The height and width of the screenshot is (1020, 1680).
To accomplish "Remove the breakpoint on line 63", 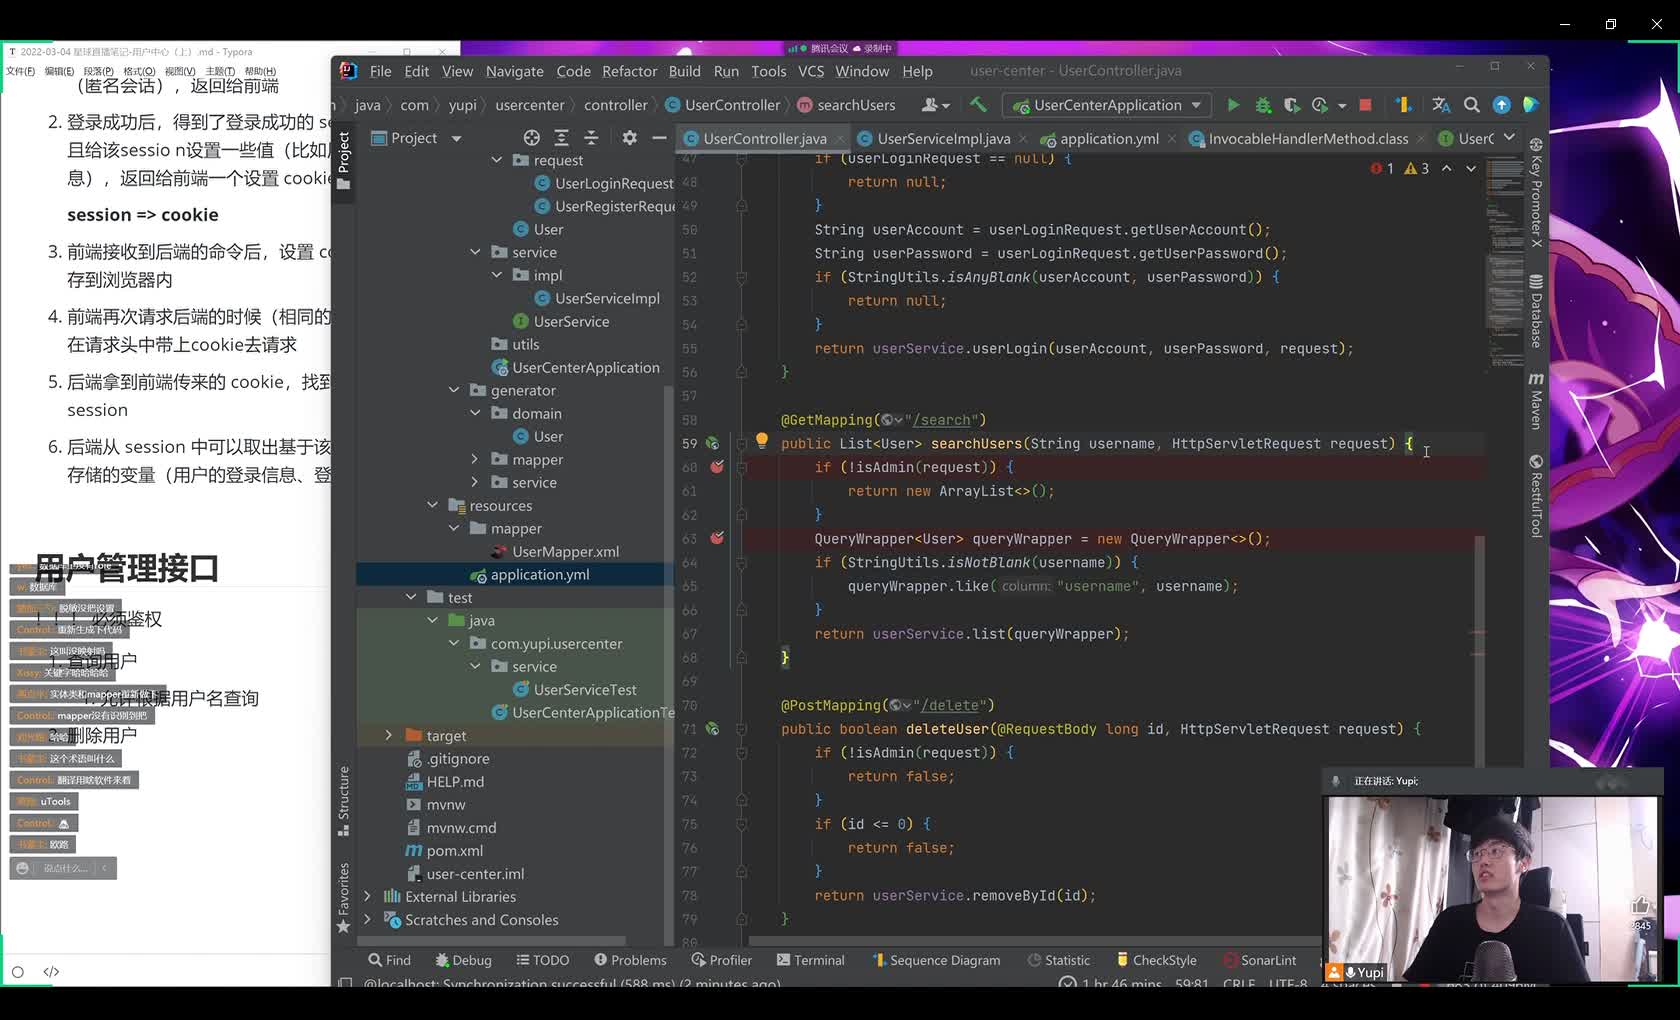I will click(x=717, y=539).
